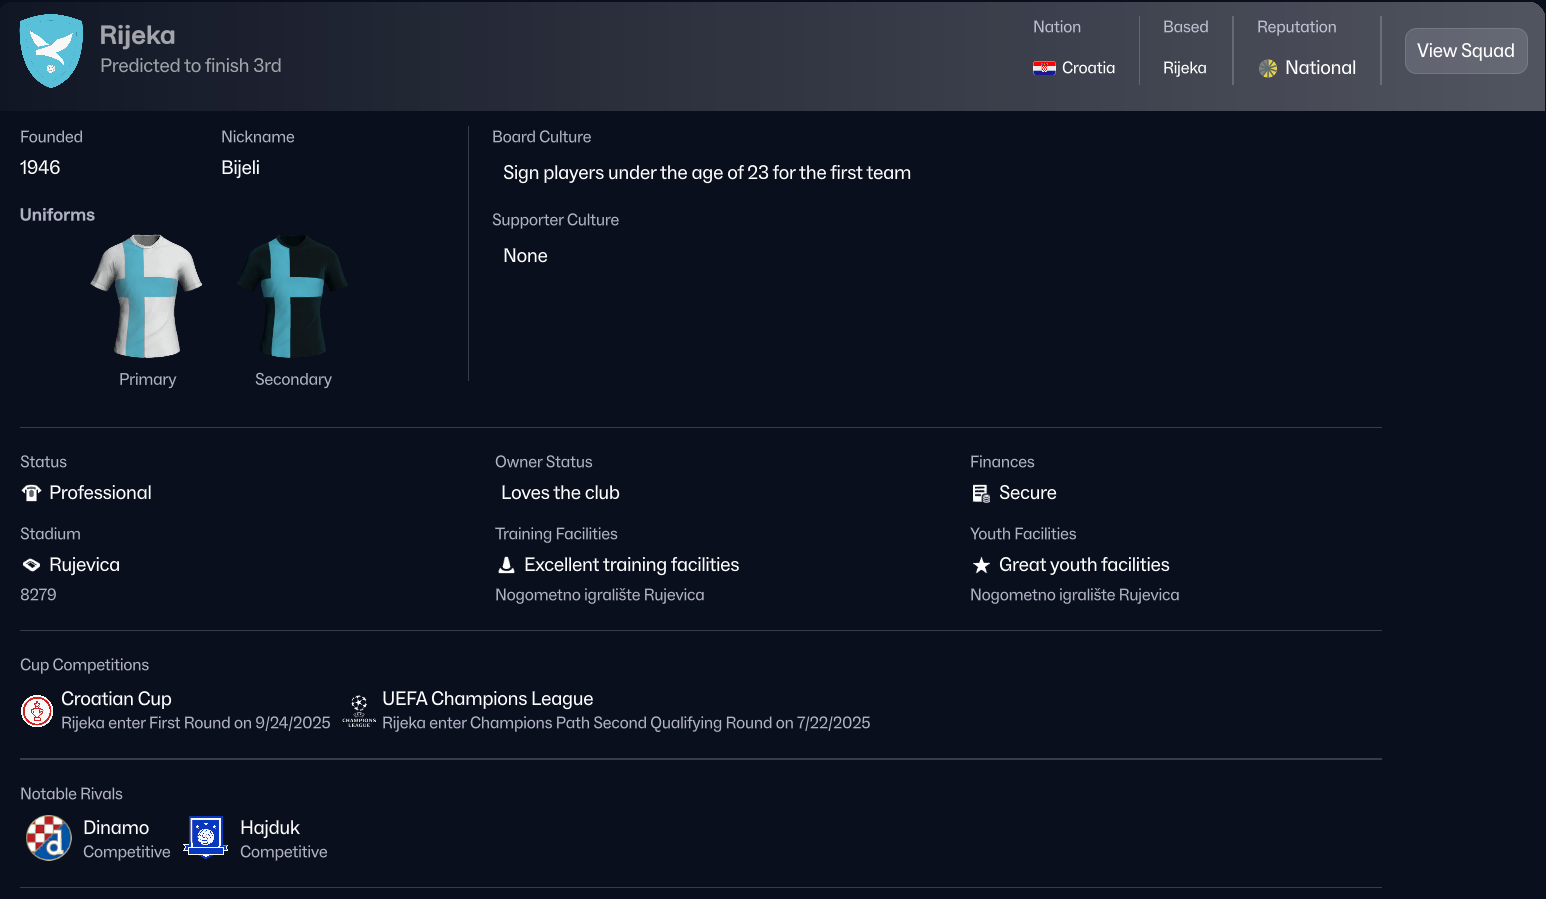The width and height of the screenshot is (1546, 899).
Task: Click the Secure finances icon
Action: pos(981,493)
